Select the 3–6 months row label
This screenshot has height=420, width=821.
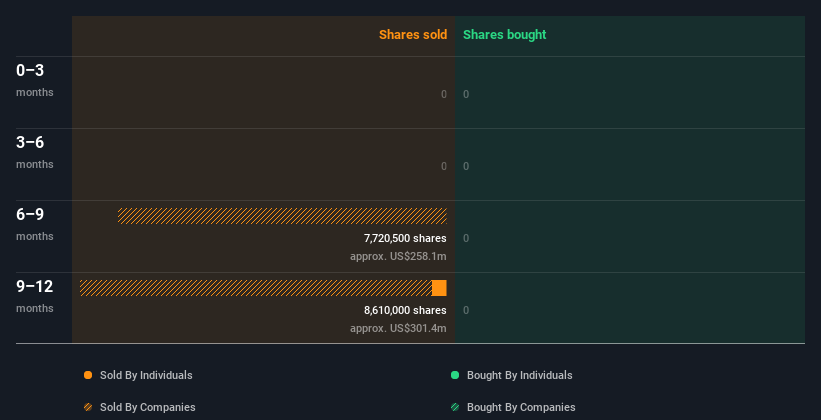(x=35, y=152)
